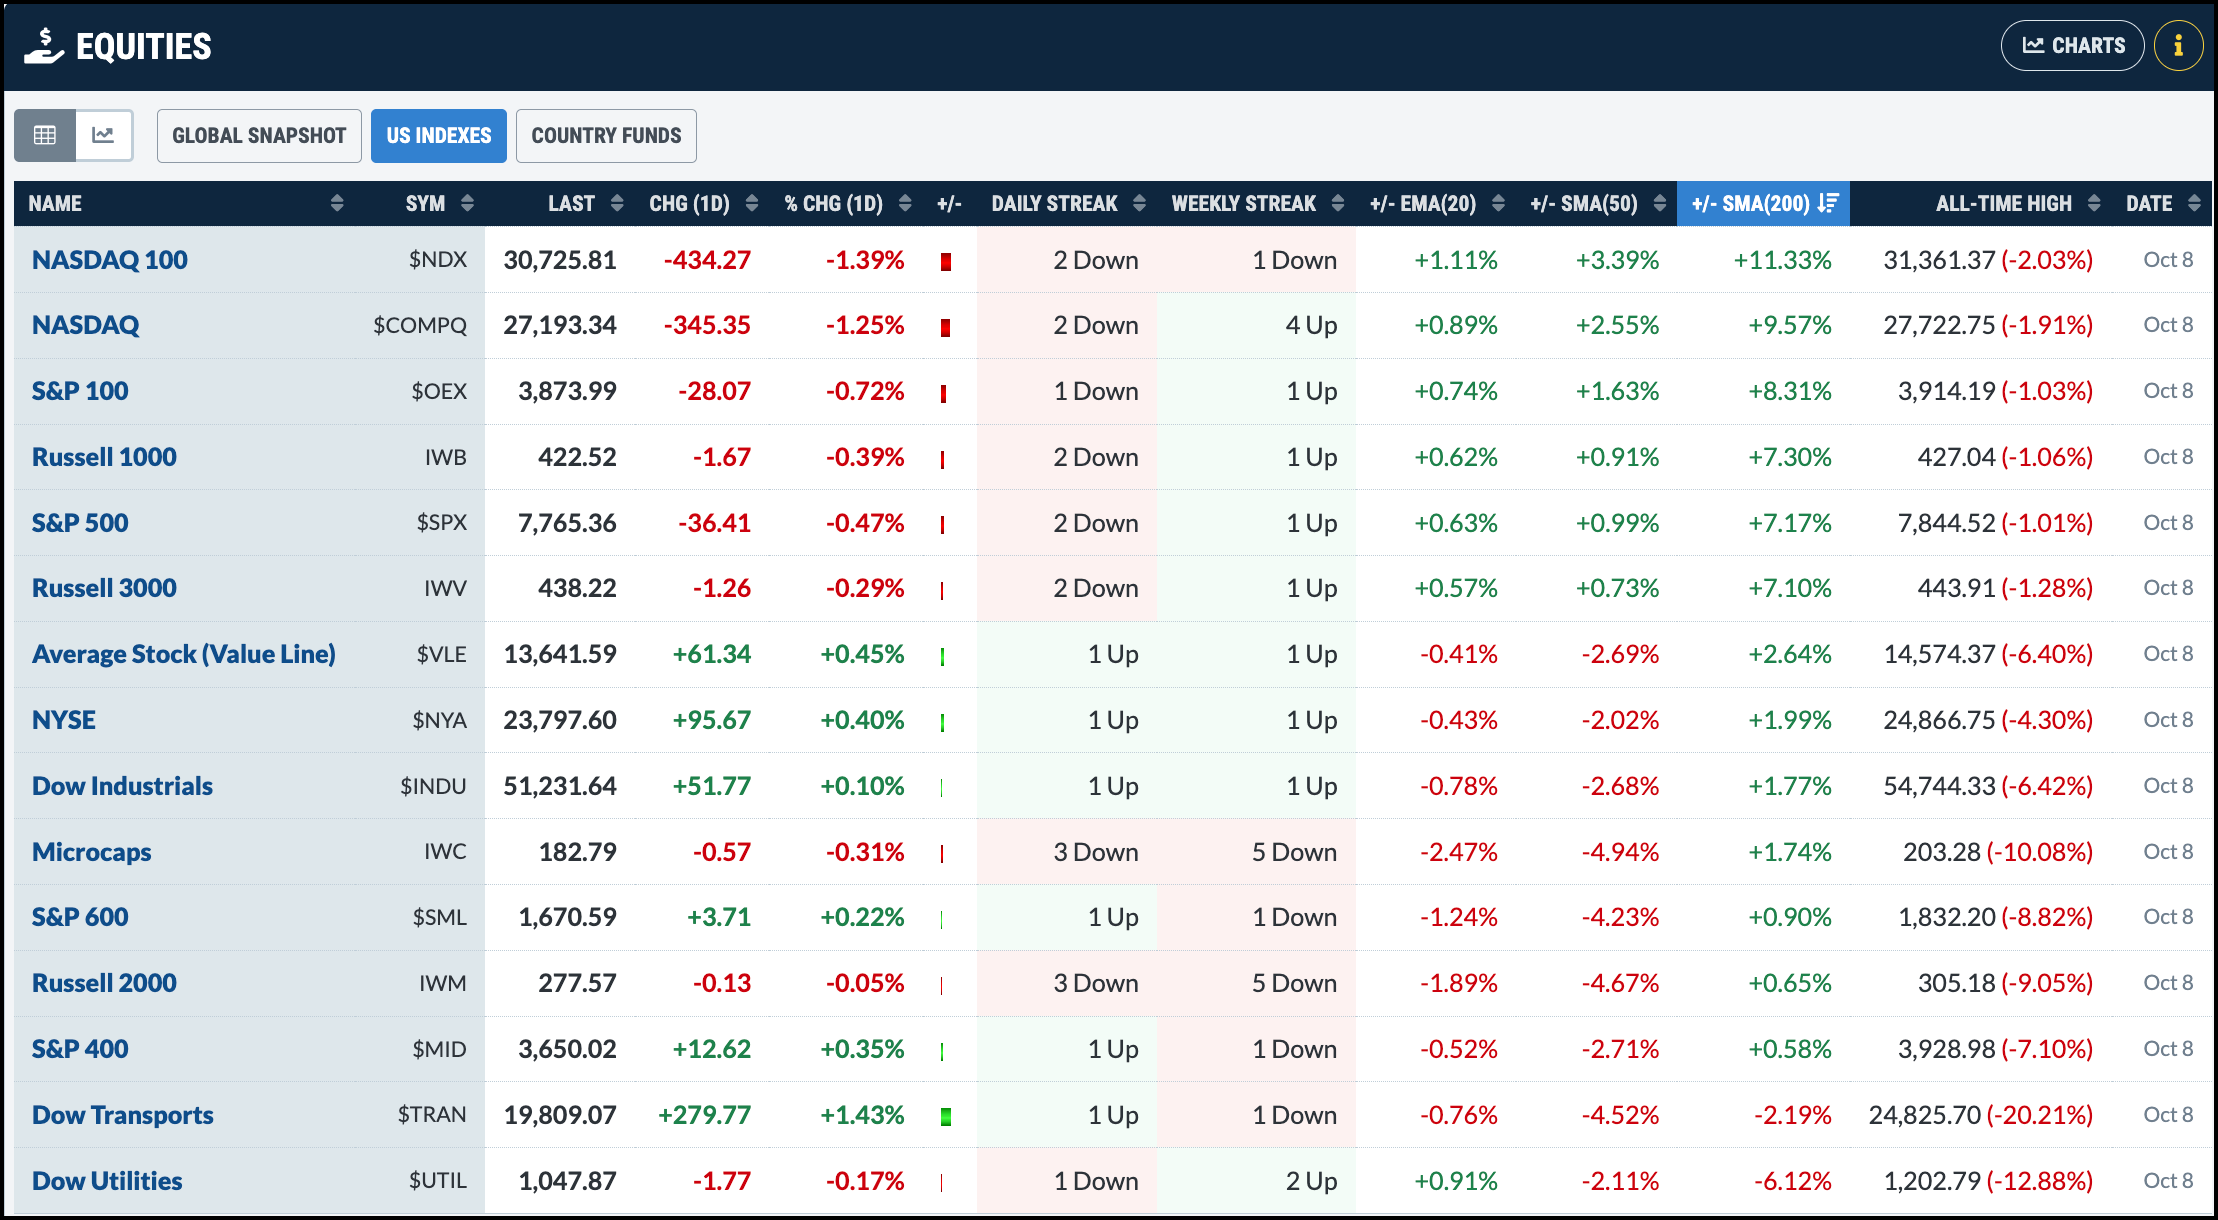Image resolution: width=2218 pixels, height=1220 pixels.
Task: Click S&P 100 last price 3,873.99
Action: (x=567, y=391)
